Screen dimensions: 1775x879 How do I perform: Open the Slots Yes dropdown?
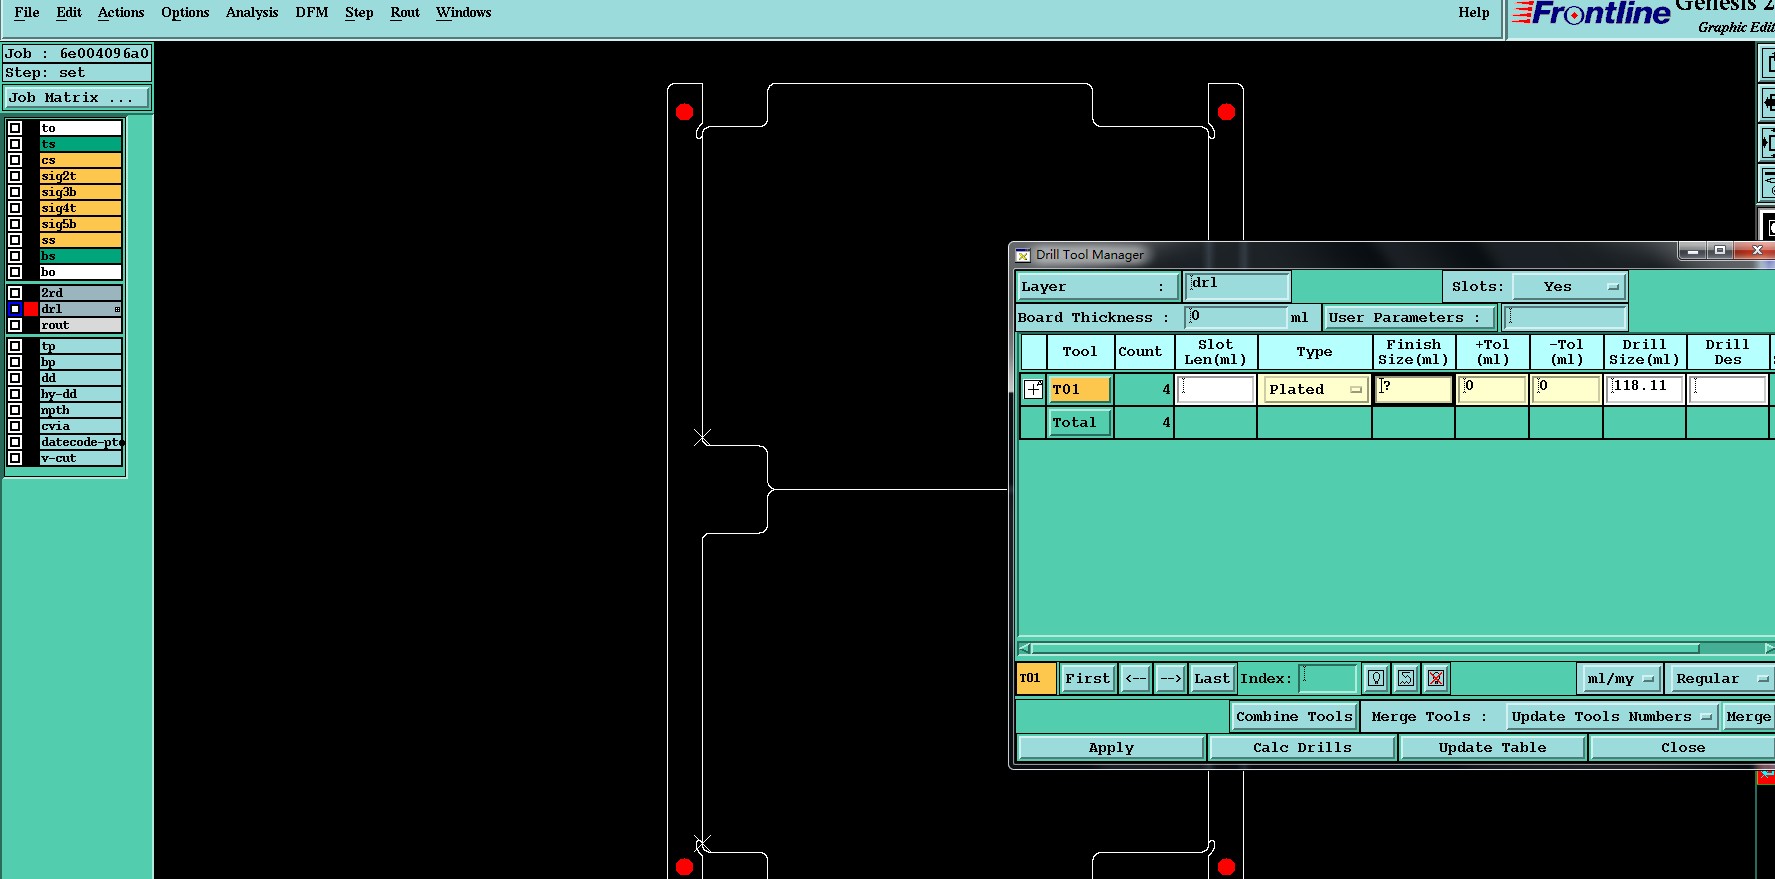click(x=1569, y=287)
